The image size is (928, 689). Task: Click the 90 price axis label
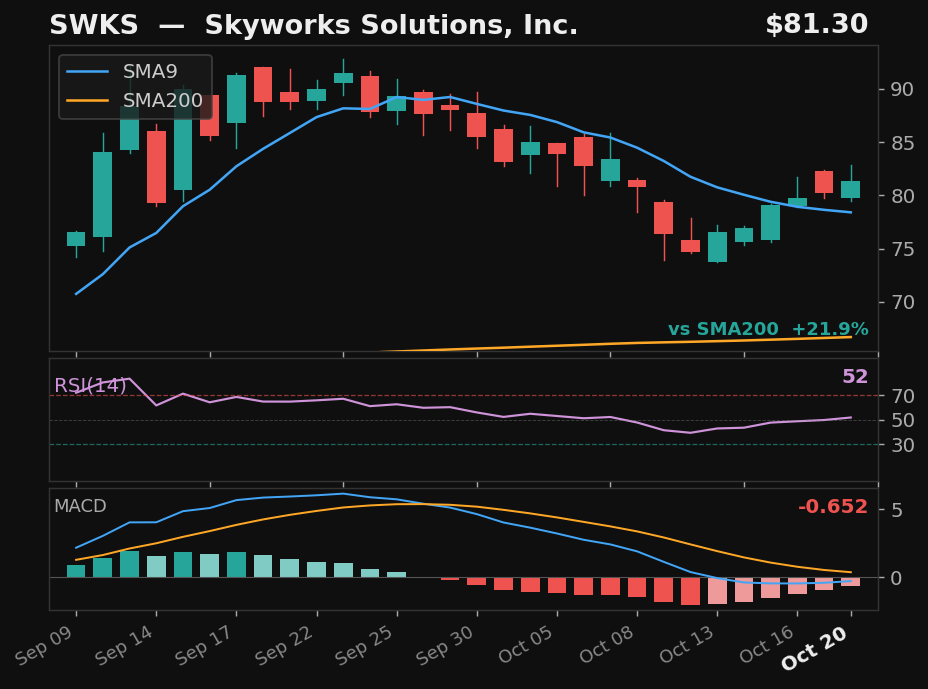902,89
